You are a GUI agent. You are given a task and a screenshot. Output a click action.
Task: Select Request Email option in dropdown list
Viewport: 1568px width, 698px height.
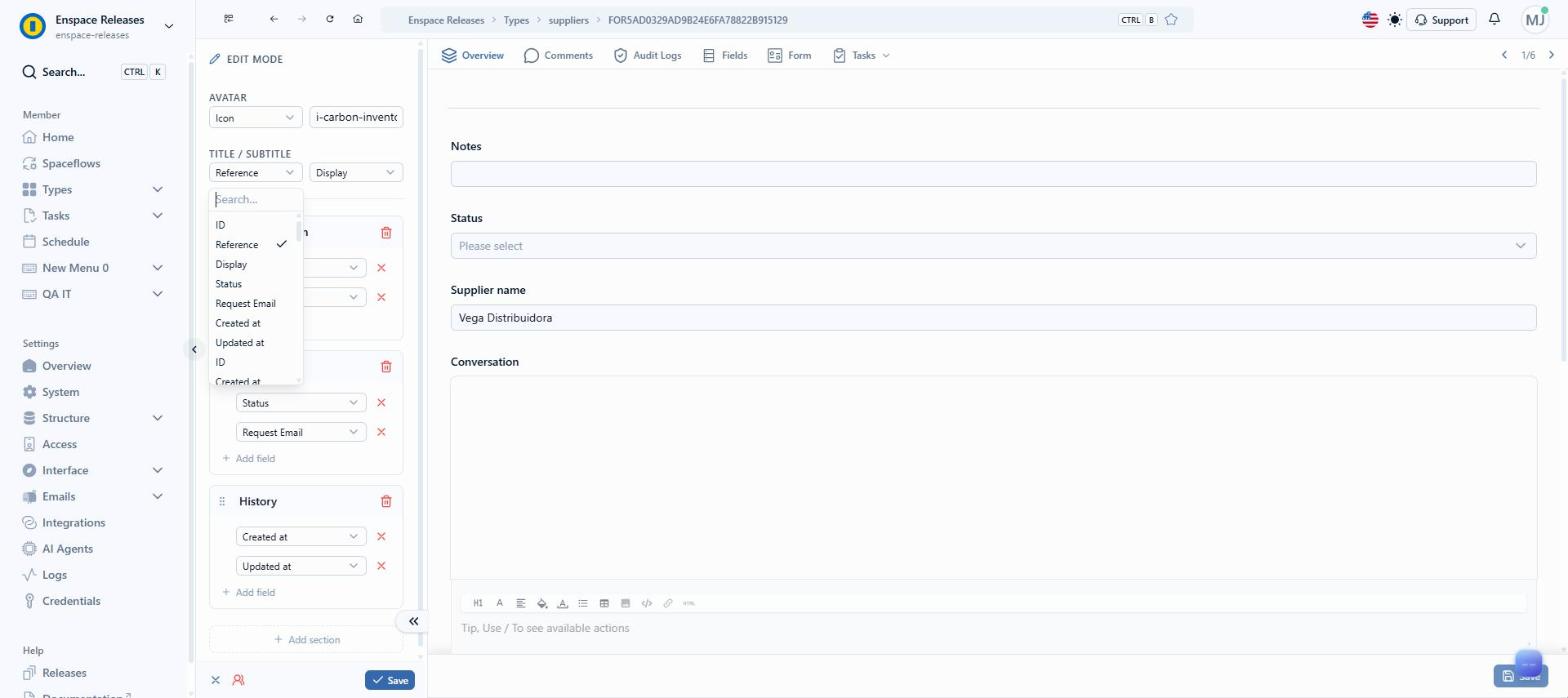point(245,304)
